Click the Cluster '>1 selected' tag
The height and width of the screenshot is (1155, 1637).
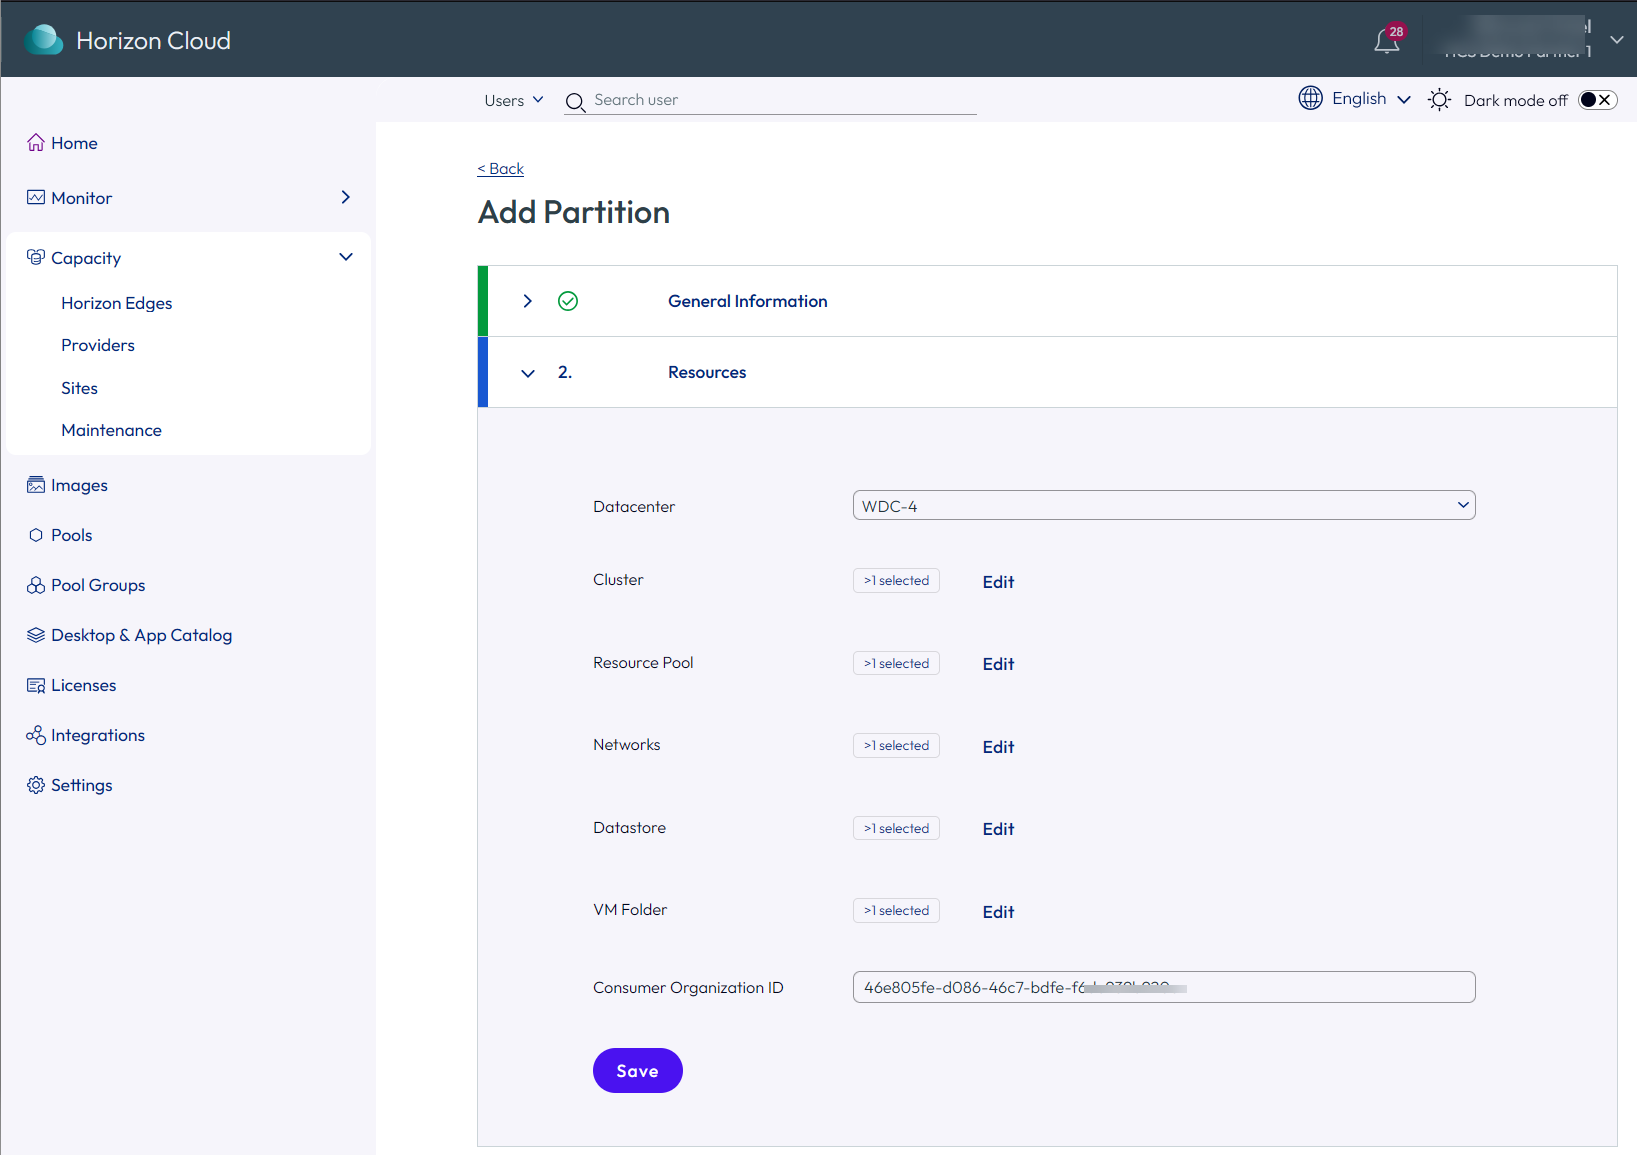896,581
